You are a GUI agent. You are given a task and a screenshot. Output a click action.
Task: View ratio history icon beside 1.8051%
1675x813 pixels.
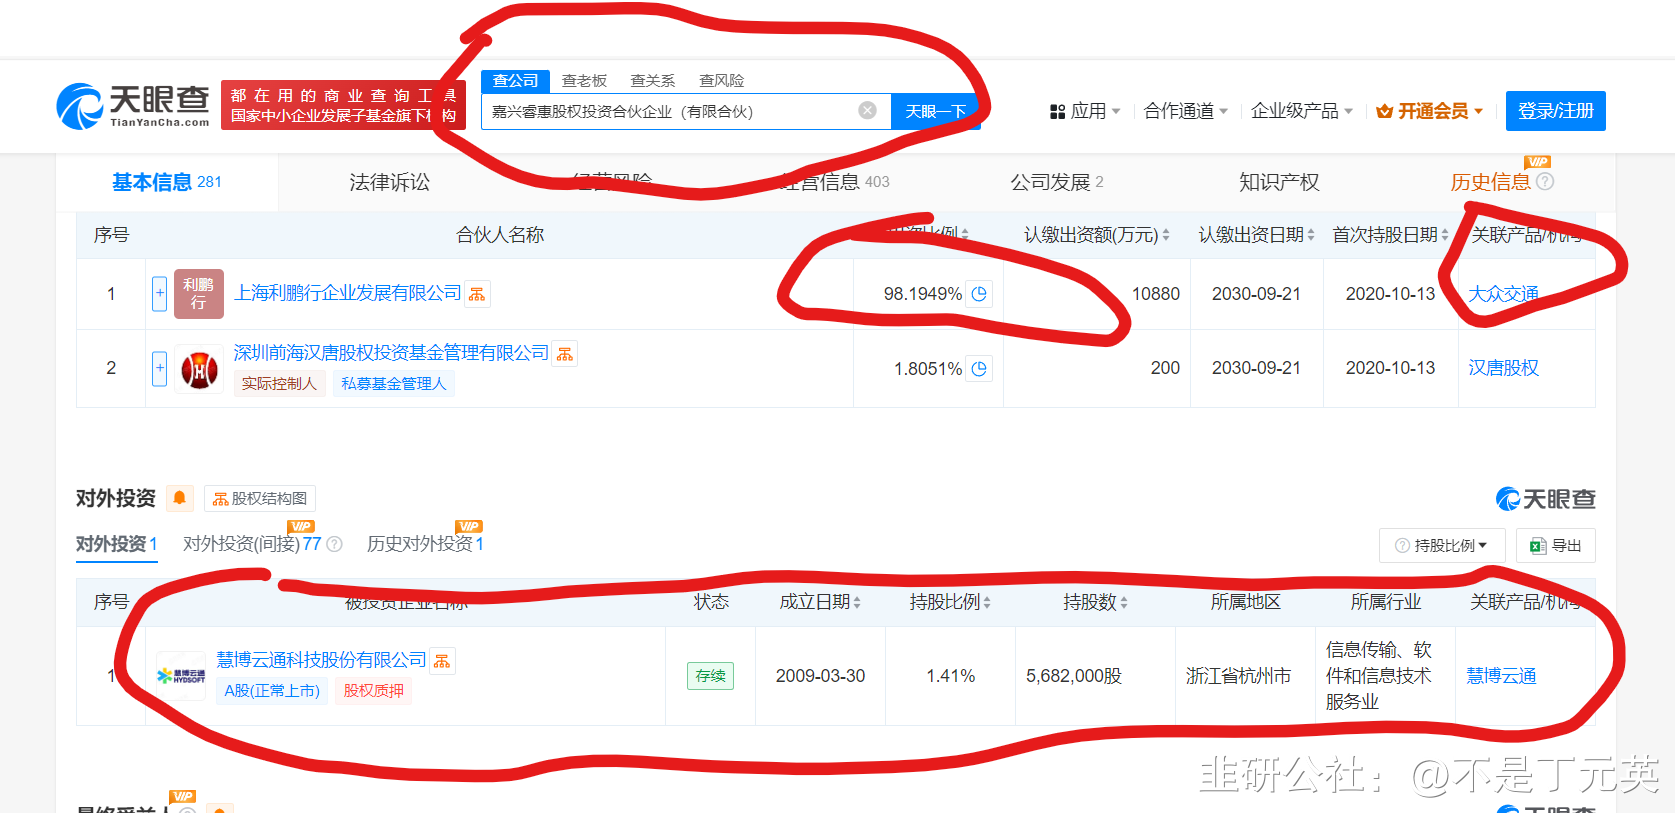[979, 369]
